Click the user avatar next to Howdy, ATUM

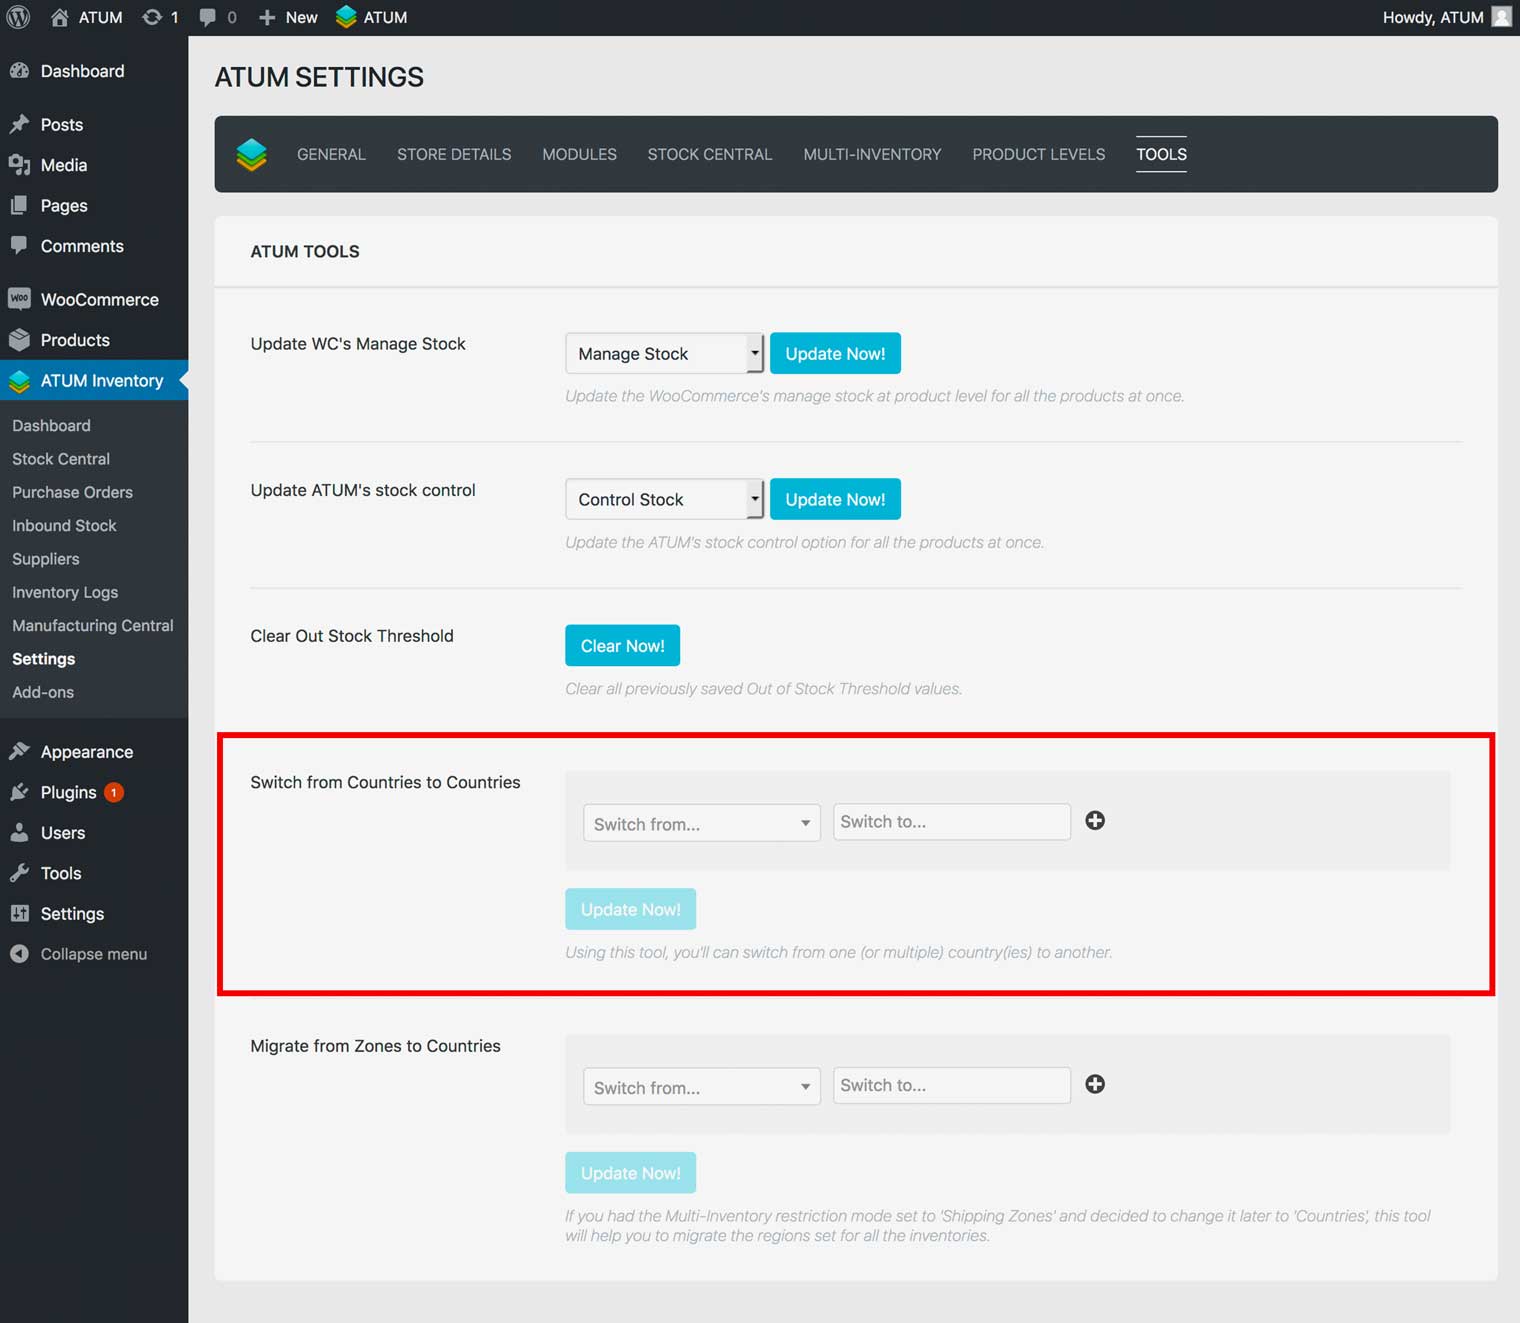(1501, 17)
